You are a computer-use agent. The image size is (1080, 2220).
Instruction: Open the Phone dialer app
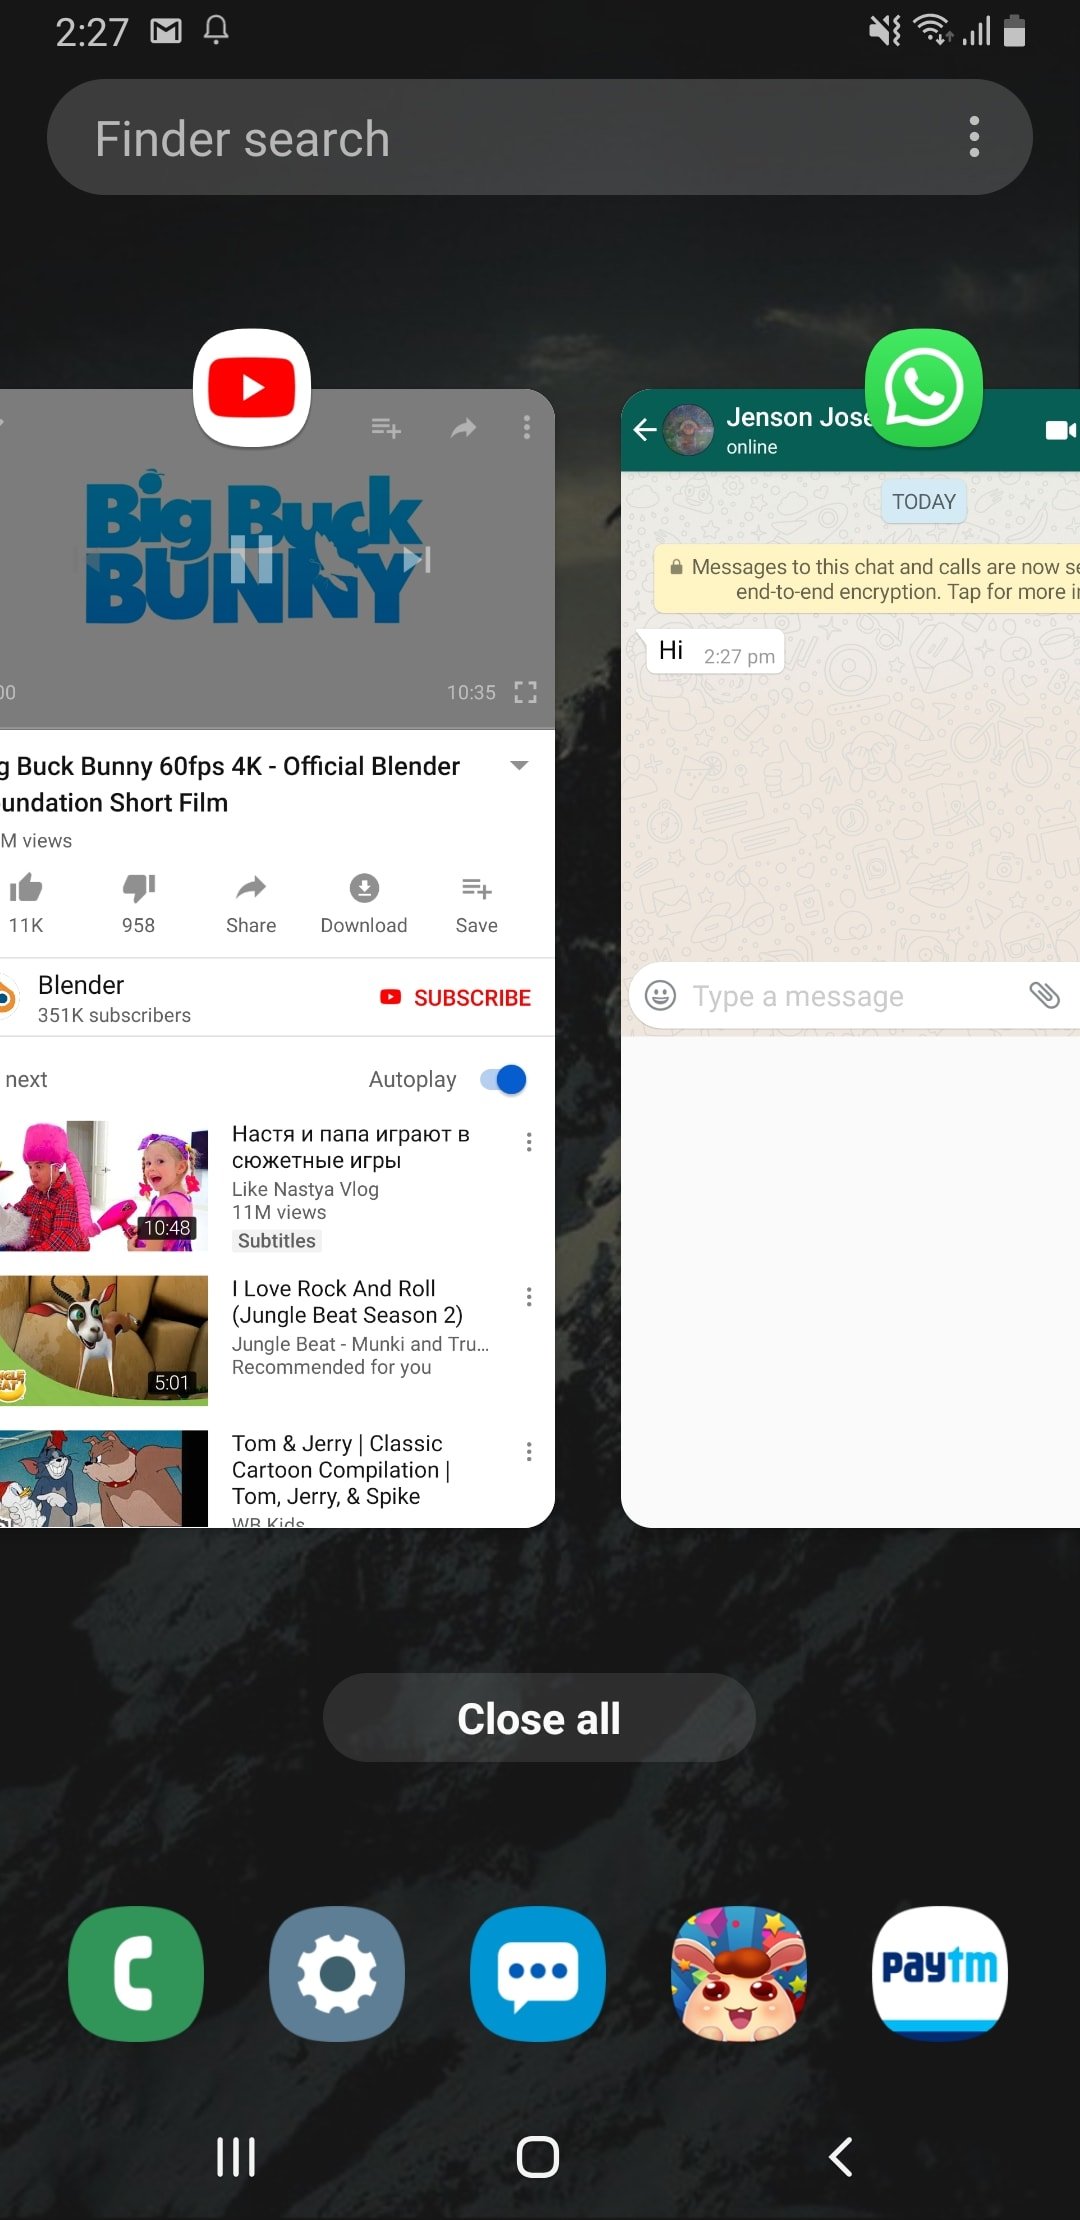(x=136, y=1973)
